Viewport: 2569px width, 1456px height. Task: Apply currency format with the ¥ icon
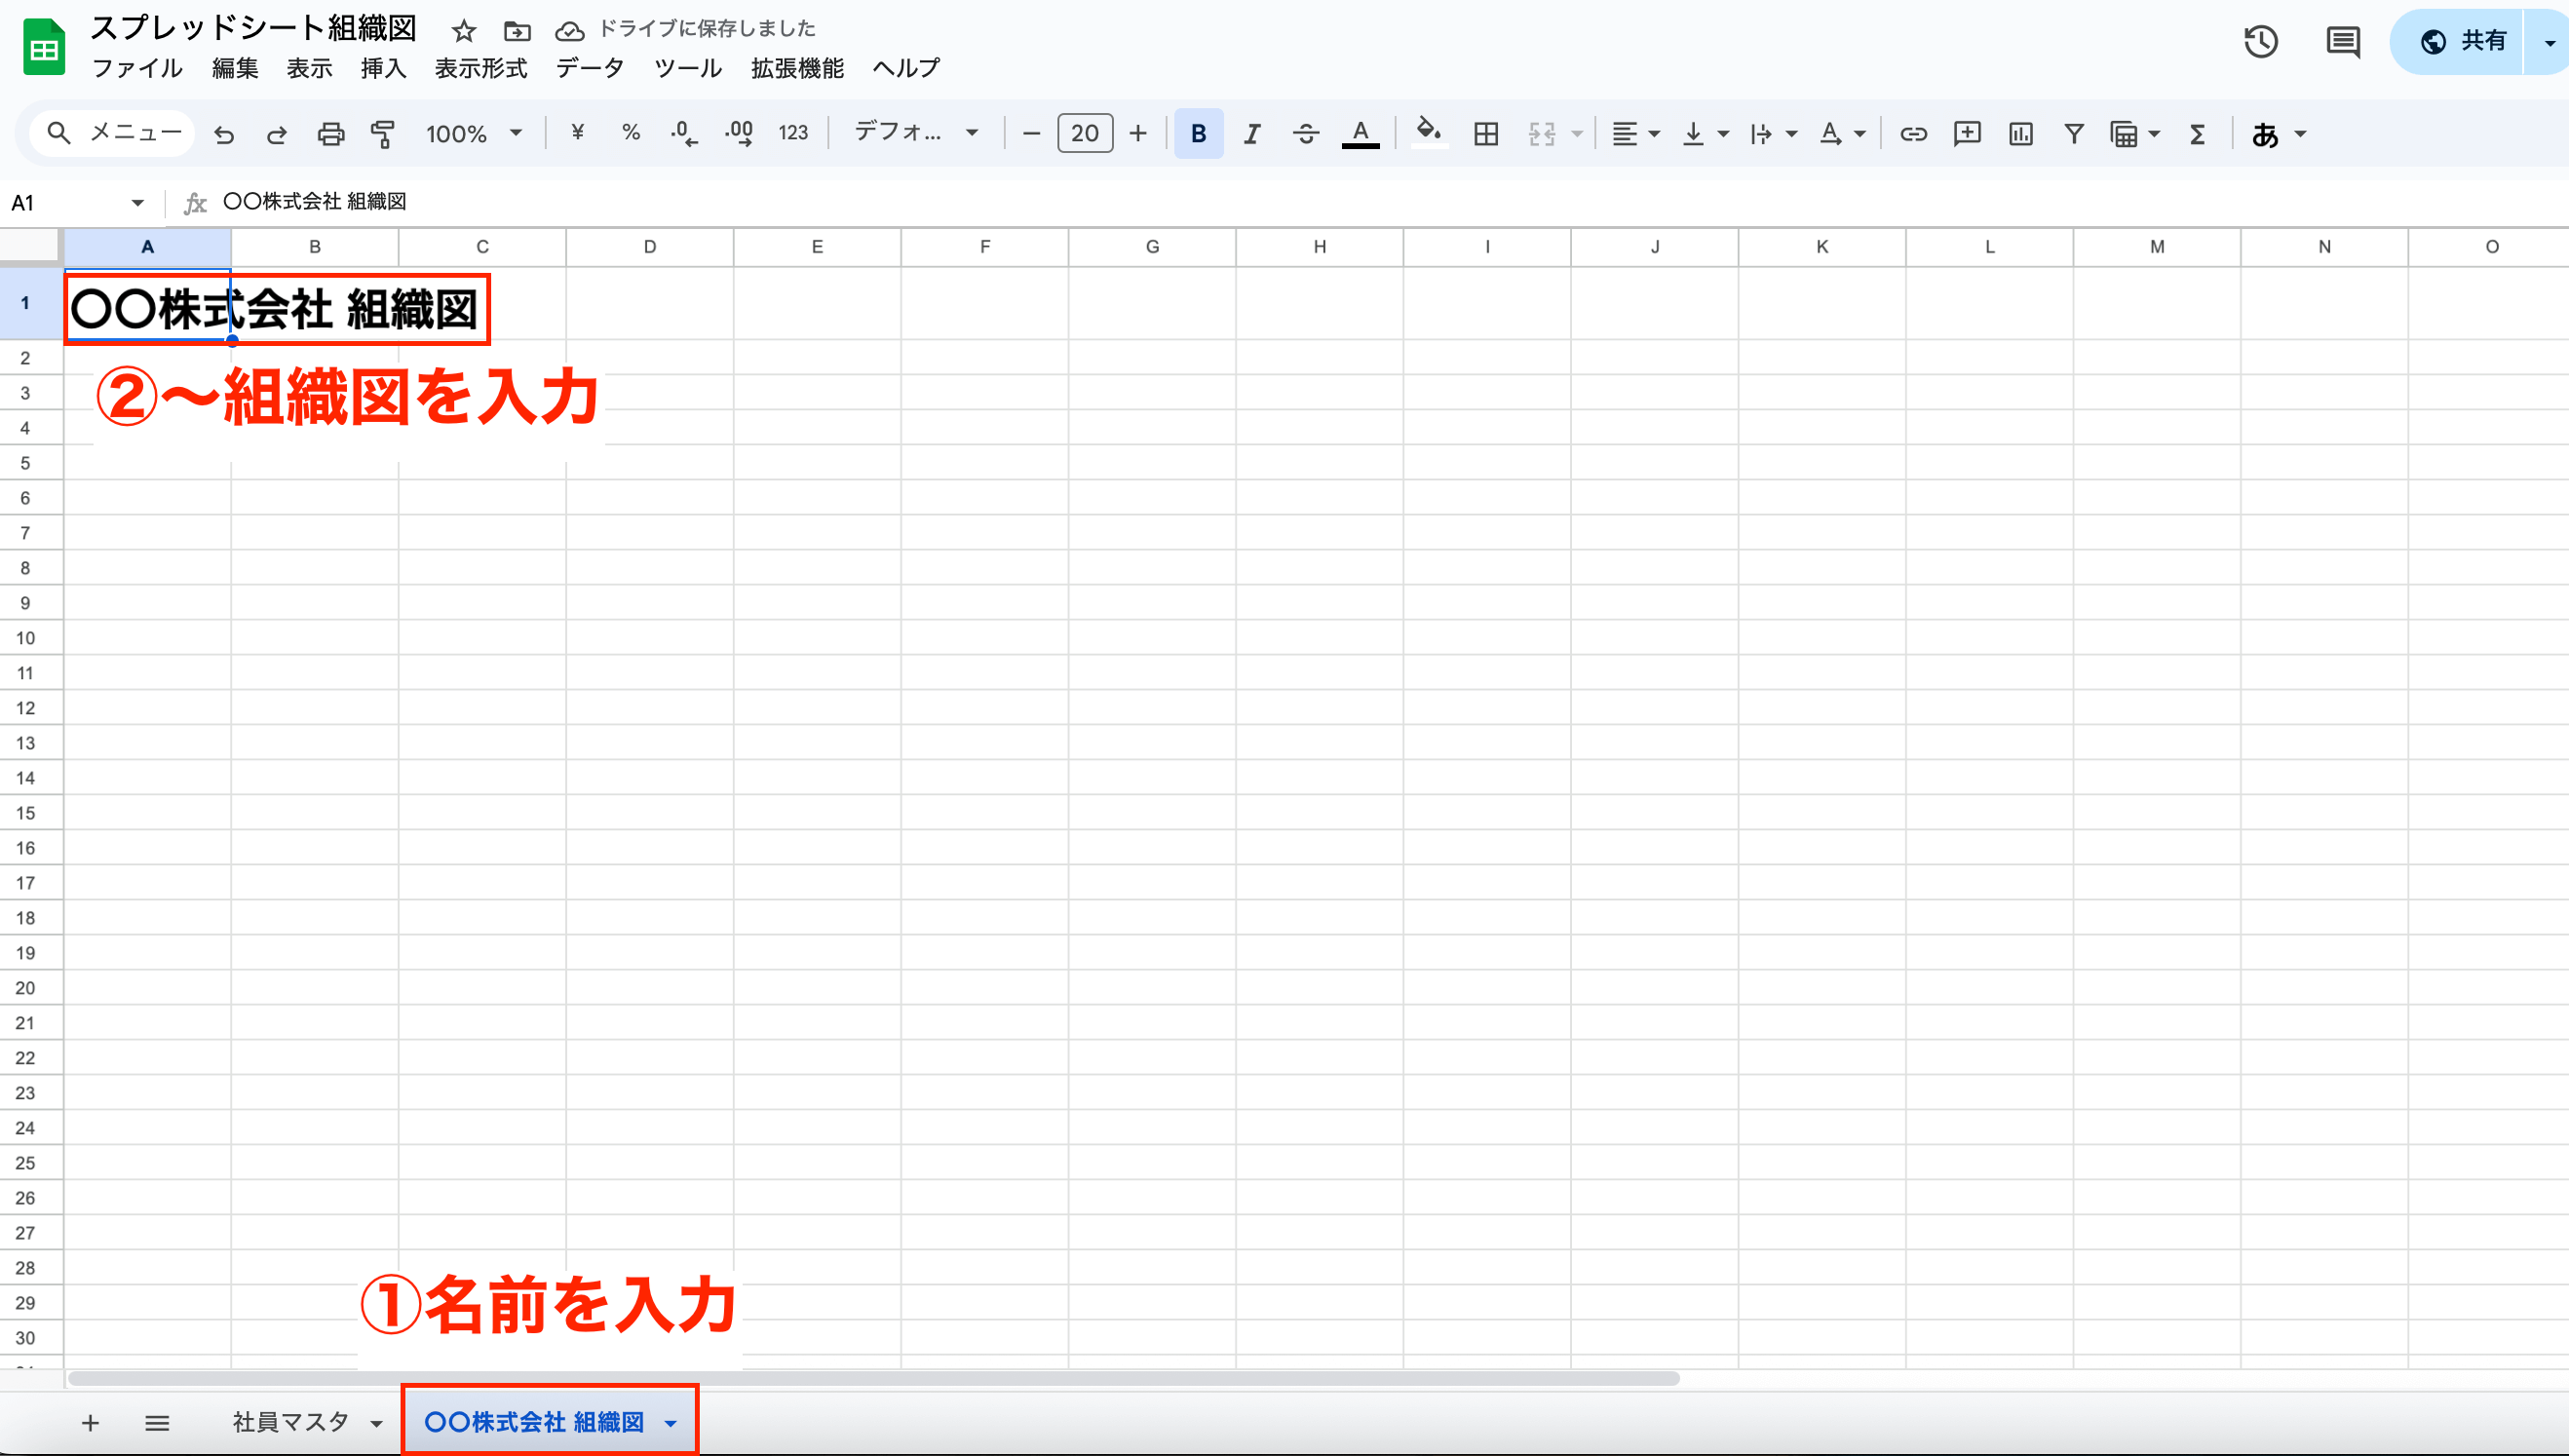point(577,133)
